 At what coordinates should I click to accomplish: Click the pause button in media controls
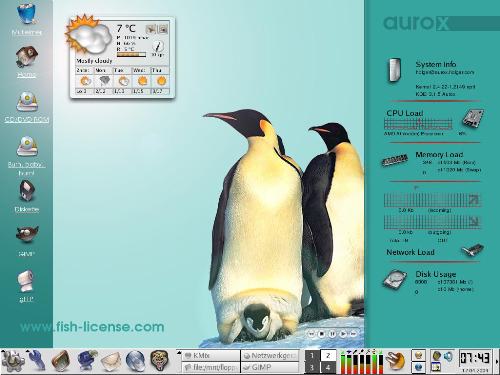(x=332, y=334)
